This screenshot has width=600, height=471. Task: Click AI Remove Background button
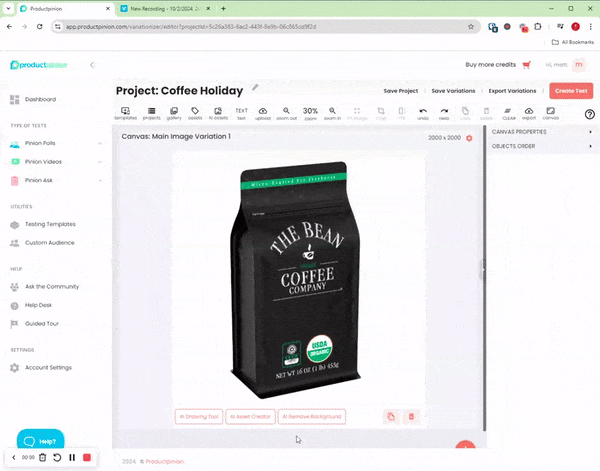[312, 416]
